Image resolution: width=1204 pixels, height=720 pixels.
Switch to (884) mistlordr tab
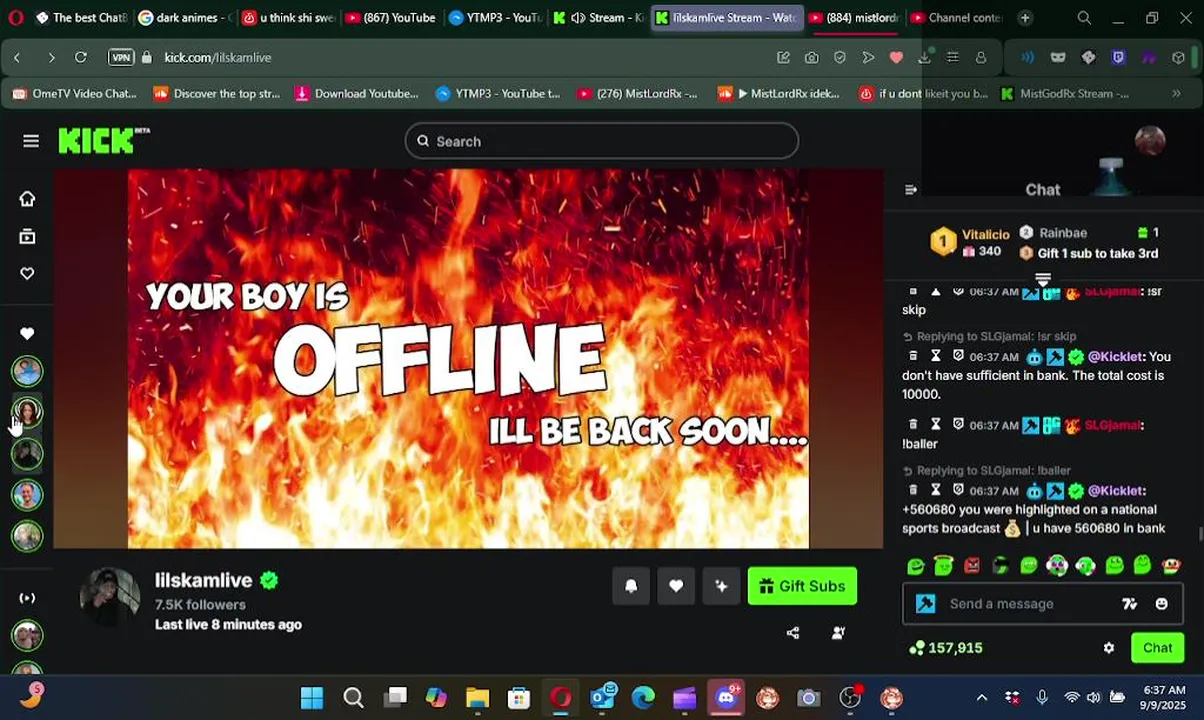pyautogui.click(x=855, y=18)
